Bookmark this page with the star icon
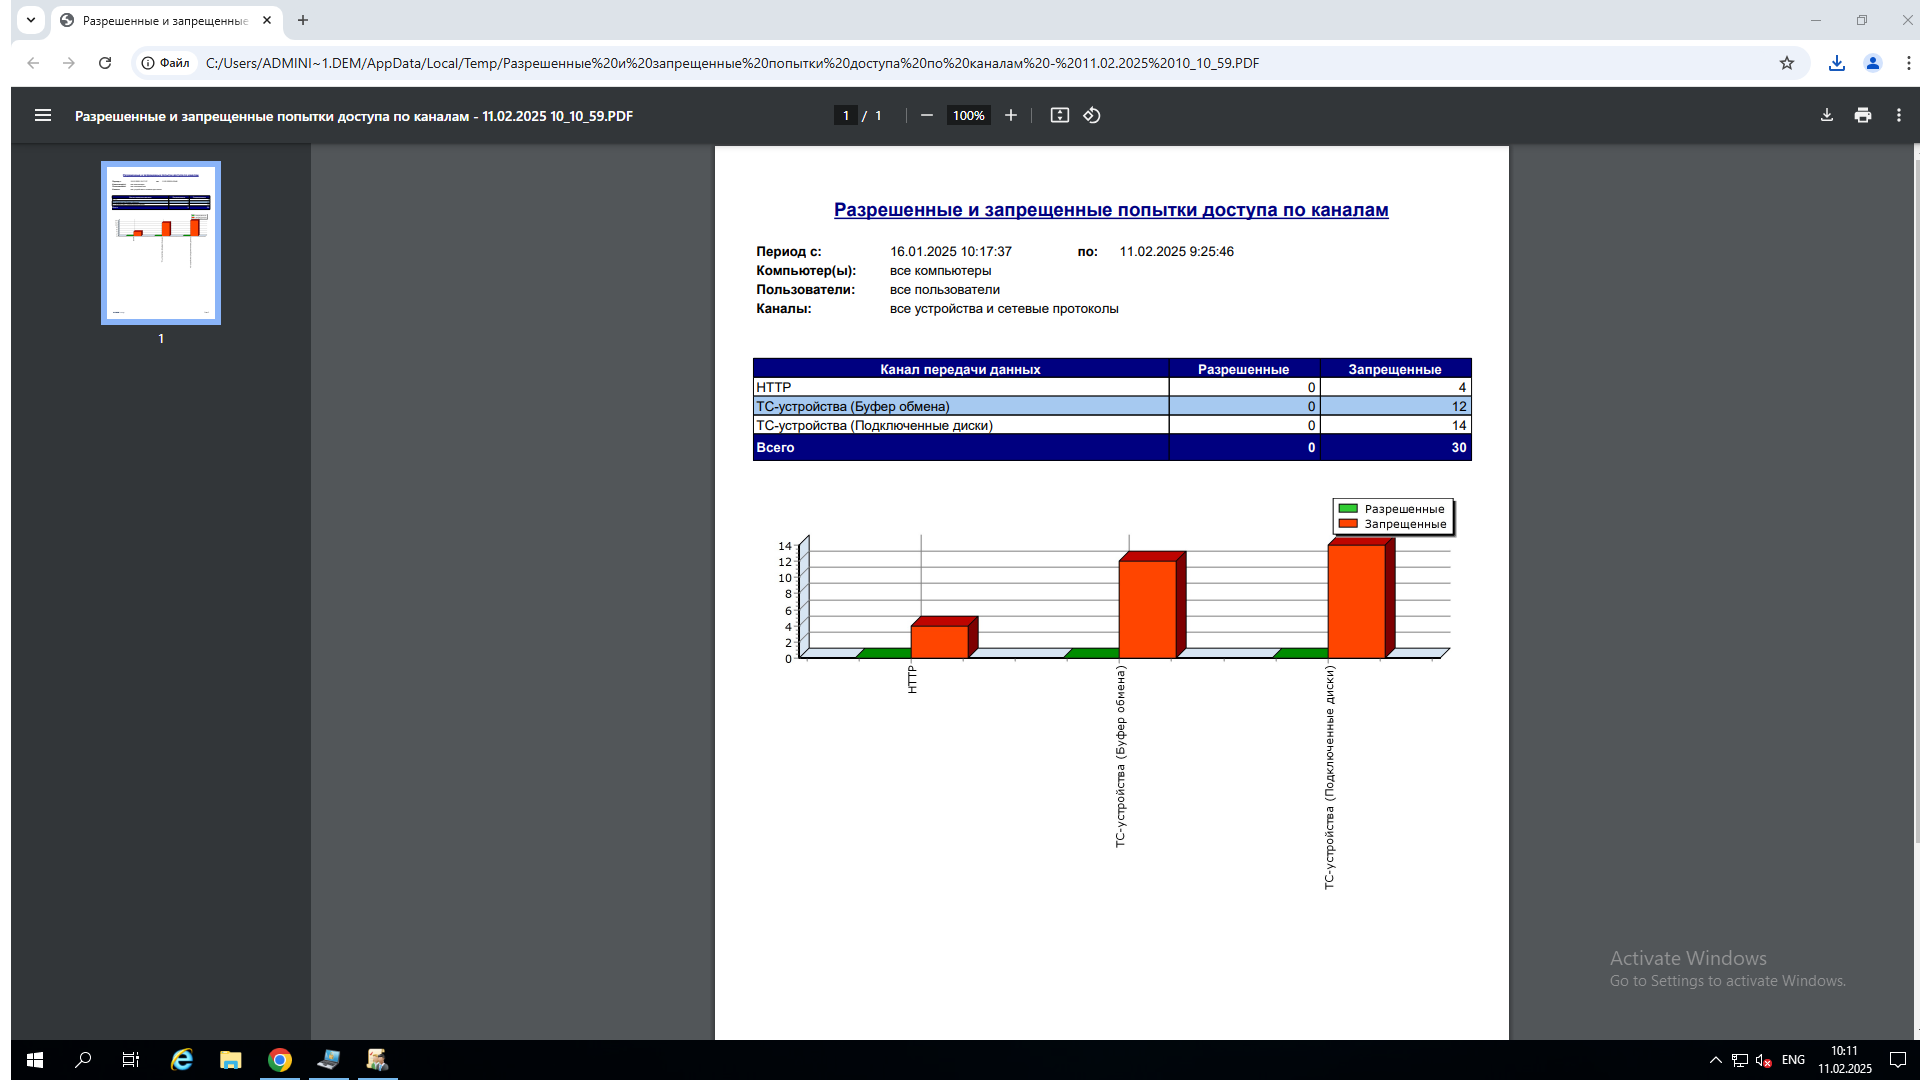The width and height of the screenshot is (1920, 1080). pyautogui.click(x=1787, y=63)
